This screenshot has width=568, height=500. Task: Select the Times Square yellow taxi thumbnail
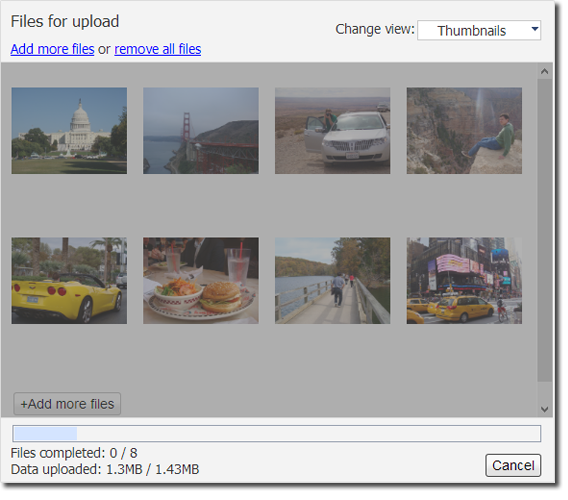tap(464, 280)
